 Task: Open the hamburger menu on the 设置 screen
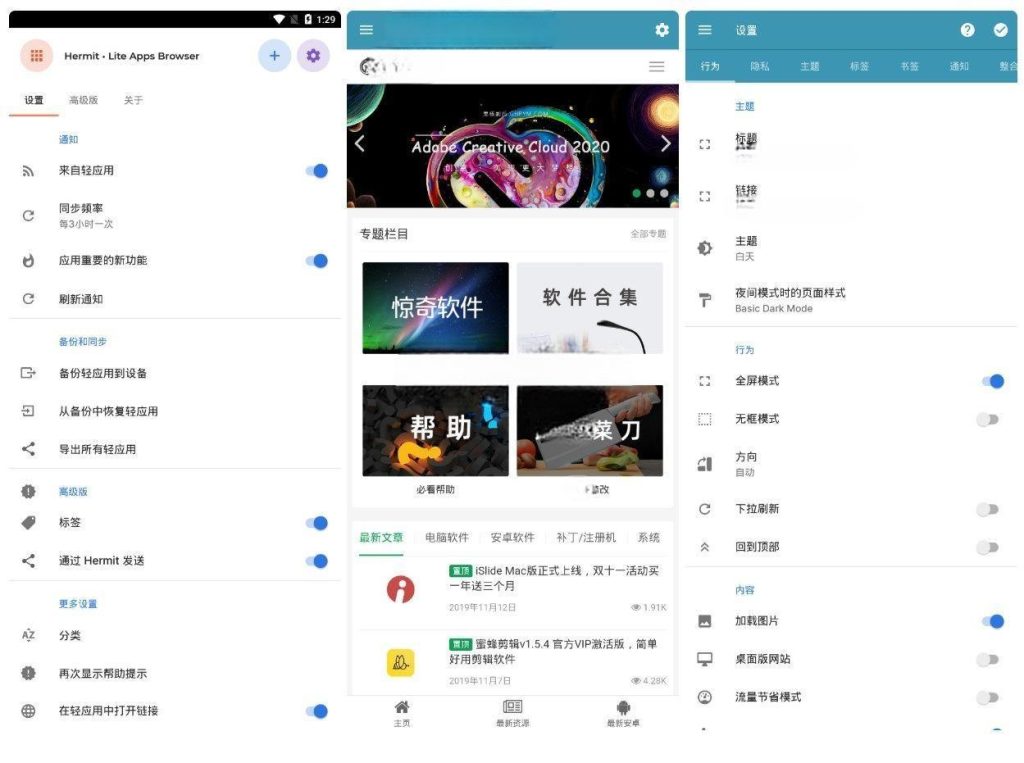coord(705,29)
